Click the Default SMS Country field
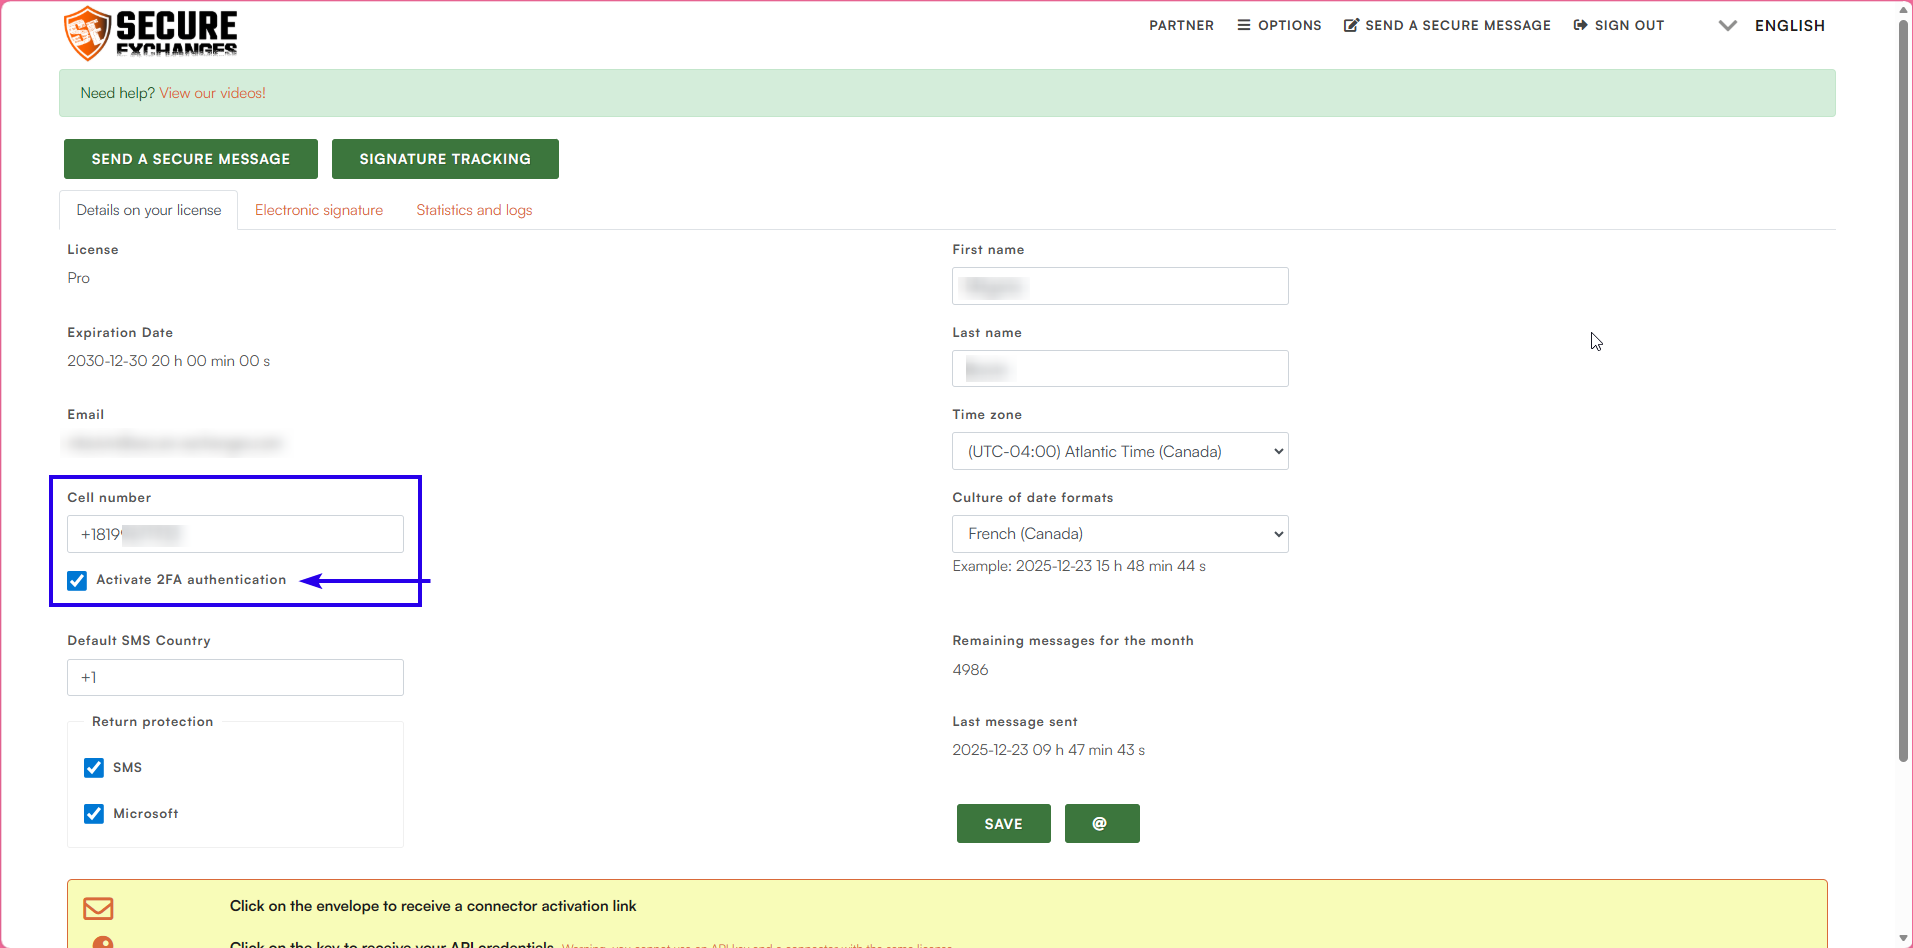 coord(235,677)
